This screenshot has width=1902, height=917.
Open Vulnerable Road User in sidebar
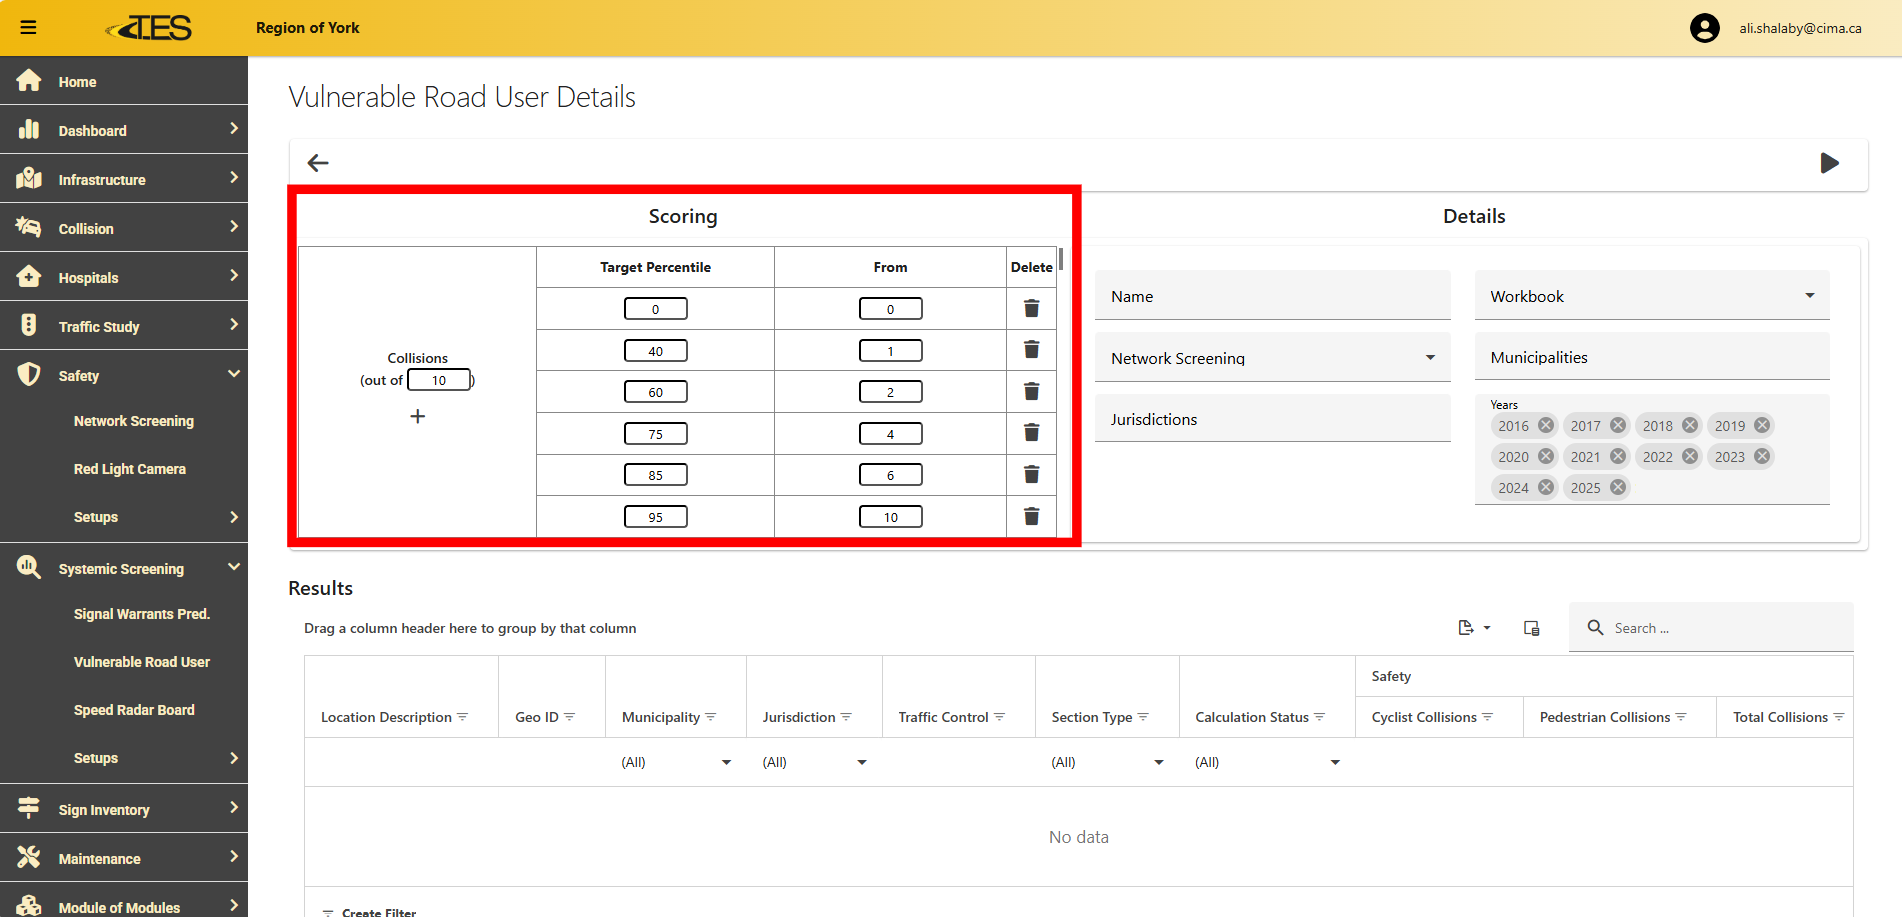pyautogui.click(x=141, y=662)
